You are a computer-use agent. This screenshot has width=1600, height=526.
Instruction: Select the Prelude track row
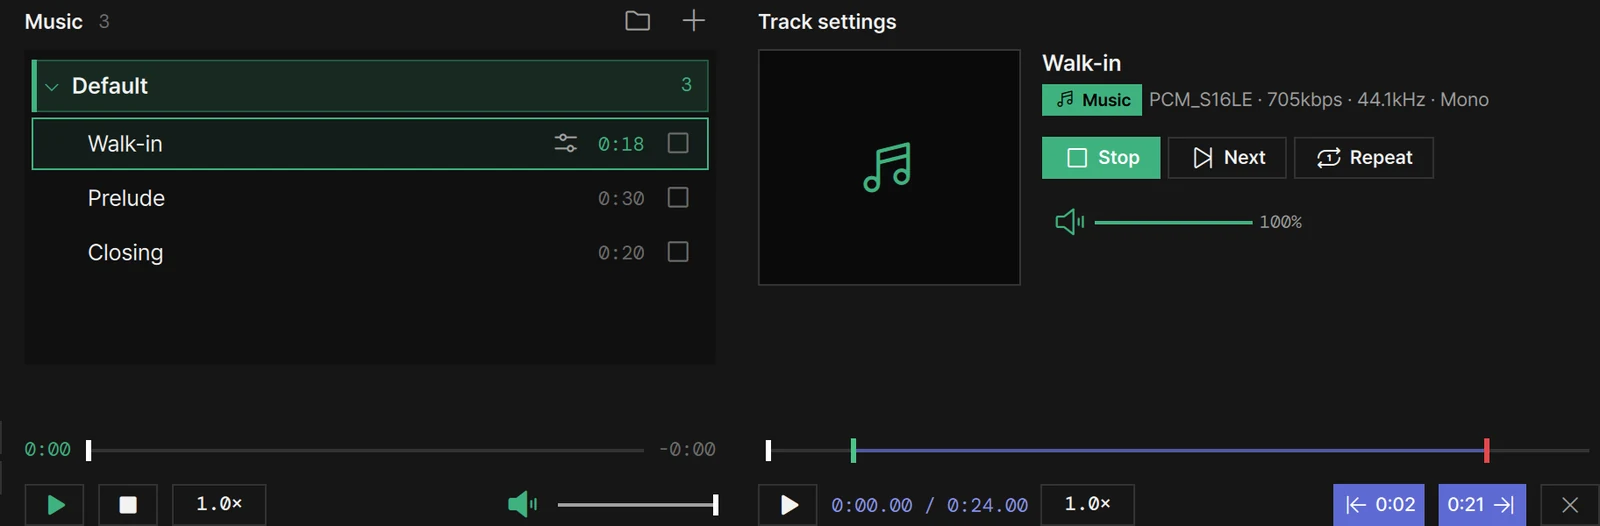click(x=370, y=198)
